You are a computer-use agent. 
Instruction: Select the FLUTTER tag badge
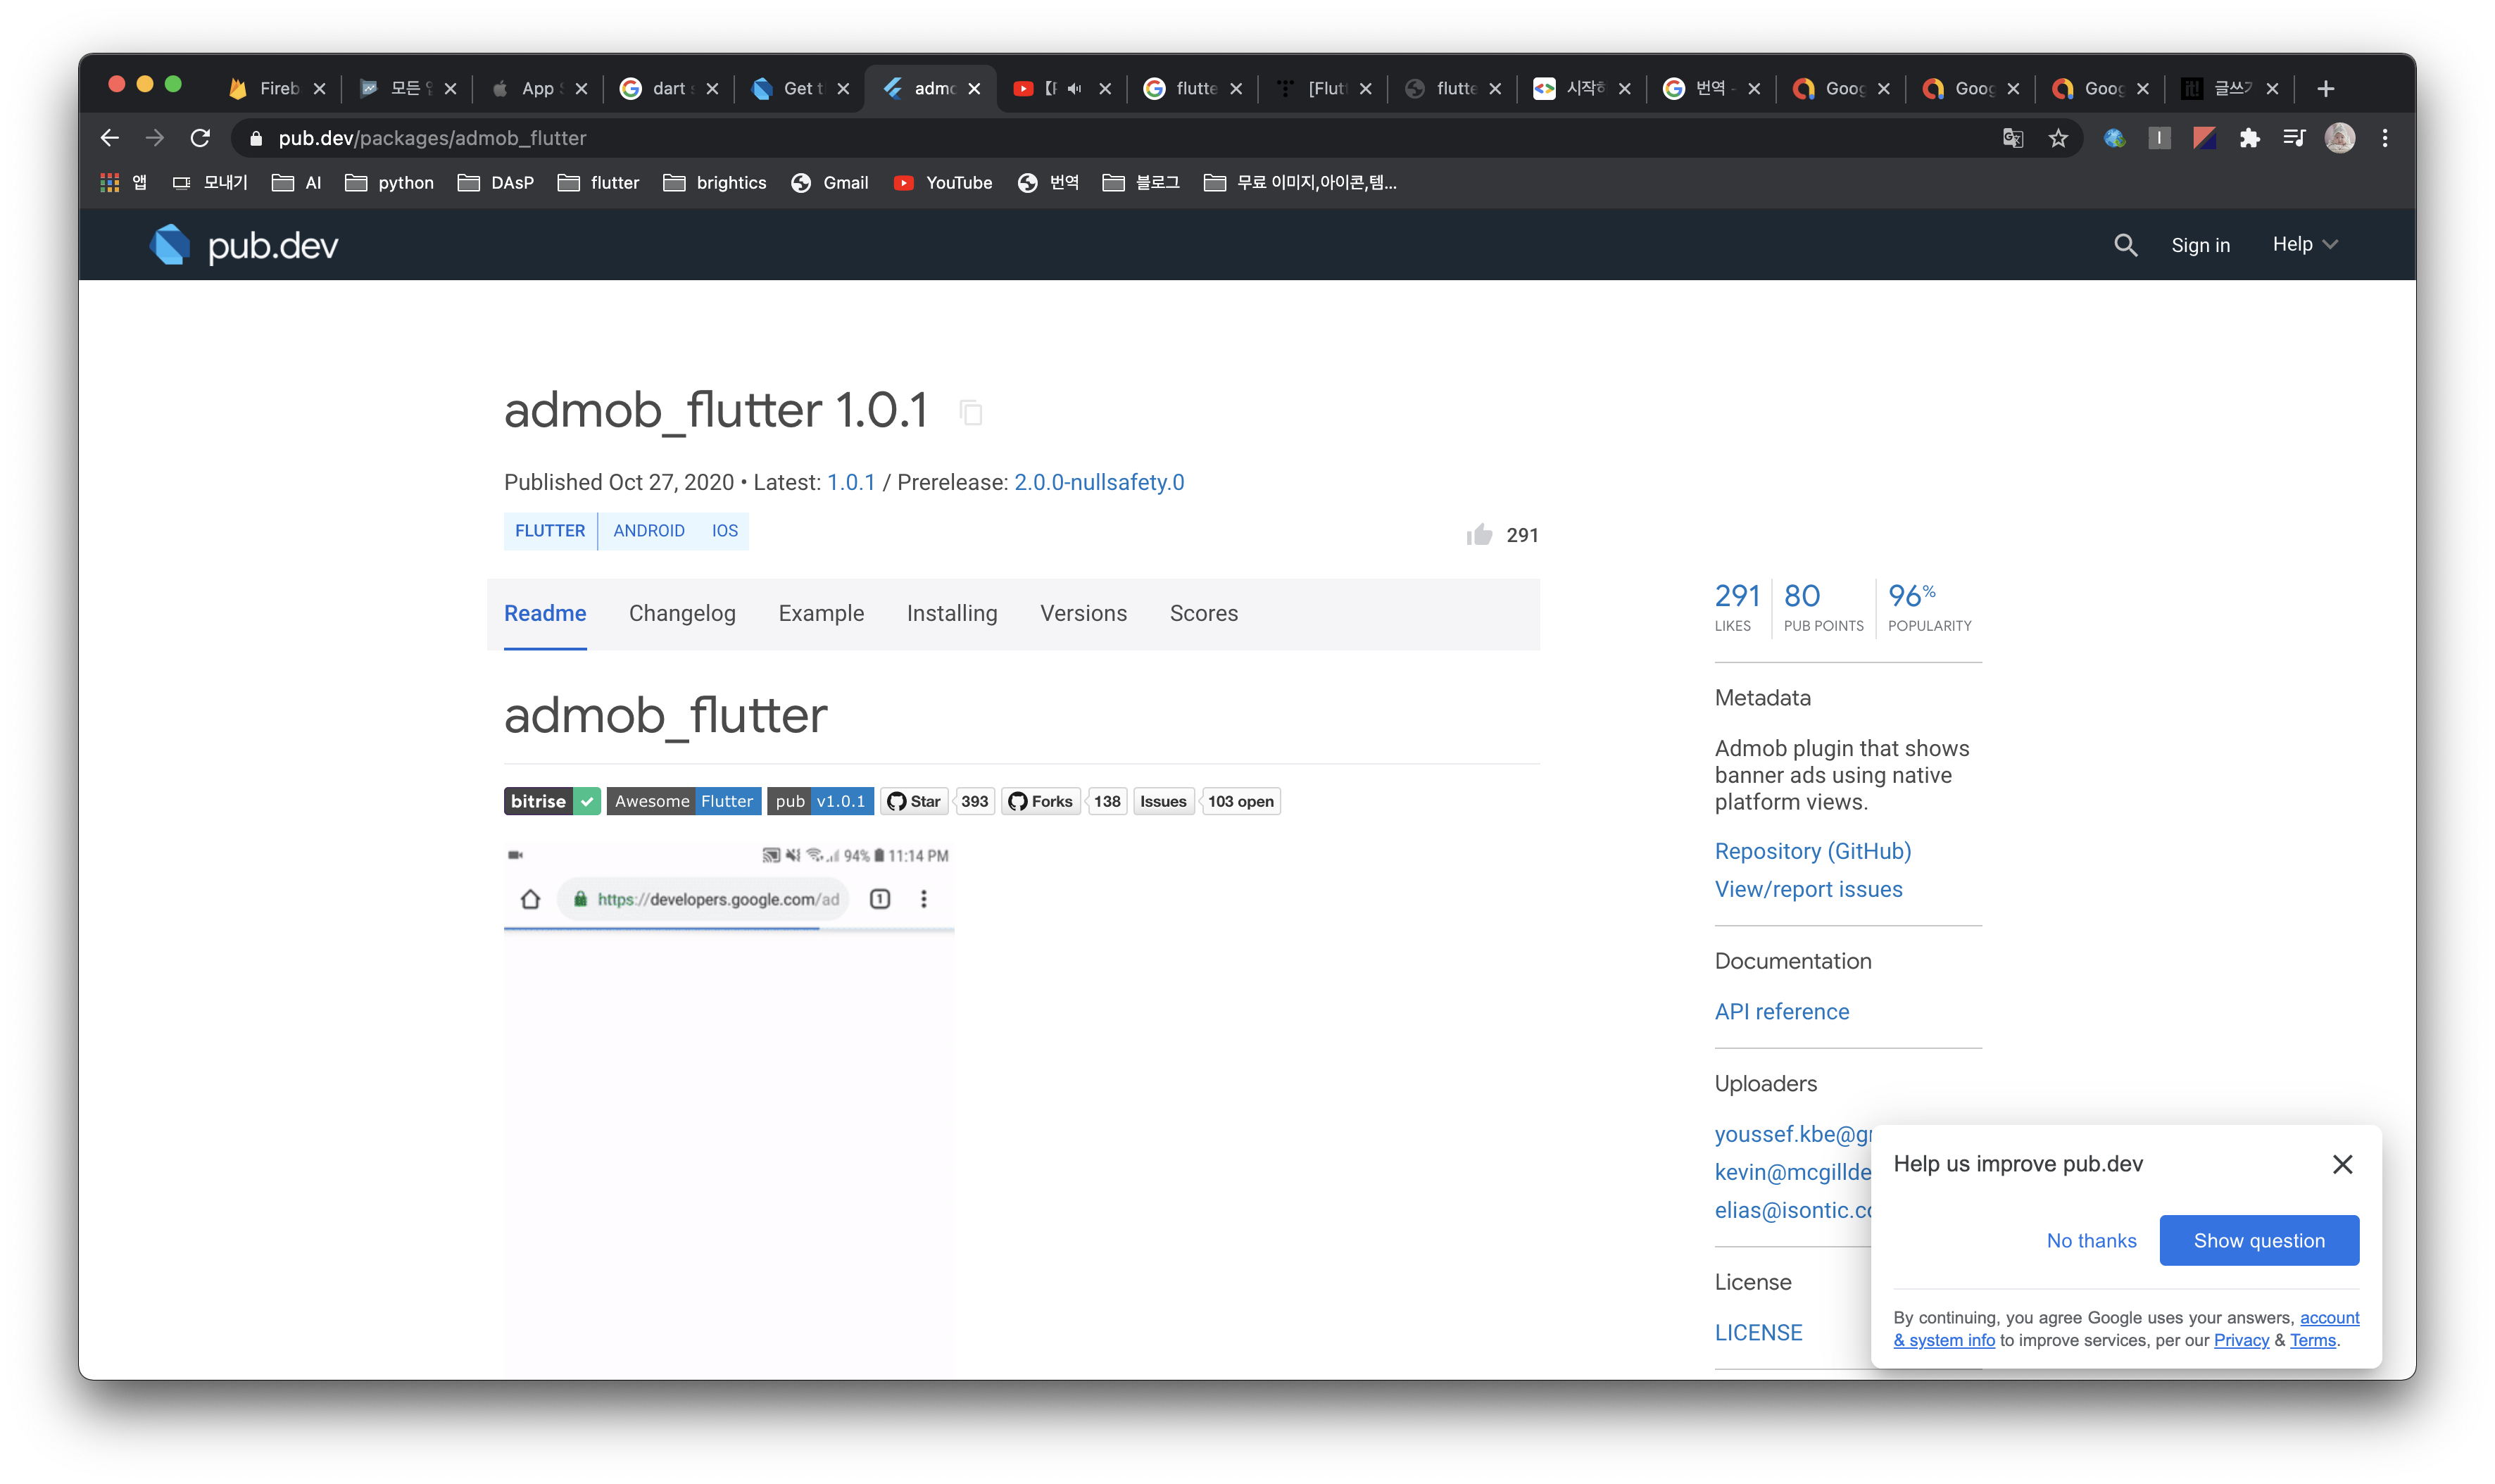[550, 531]
